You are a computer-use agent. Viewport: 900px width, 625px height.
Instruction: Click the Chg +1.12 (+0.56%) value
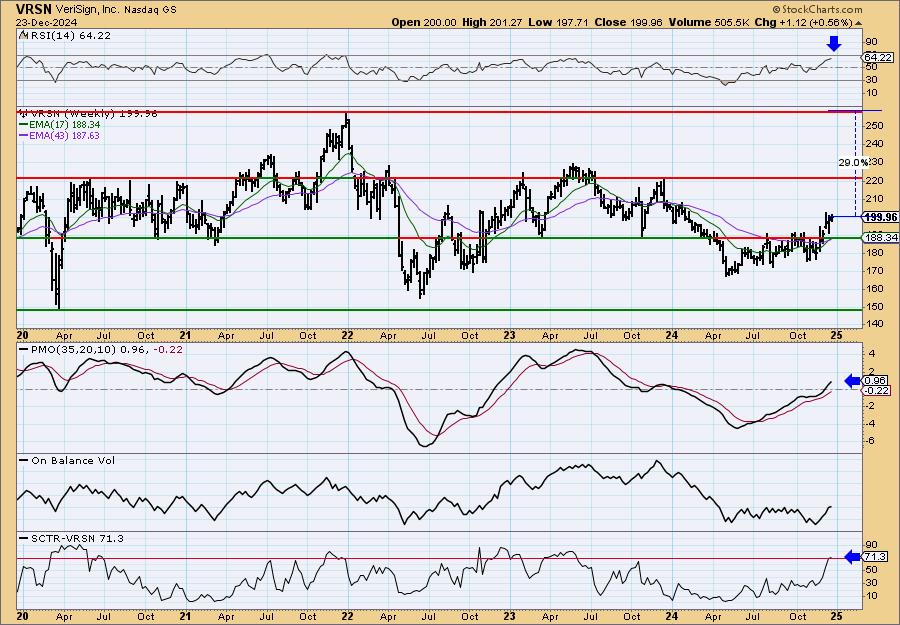[x=803, y=22]
